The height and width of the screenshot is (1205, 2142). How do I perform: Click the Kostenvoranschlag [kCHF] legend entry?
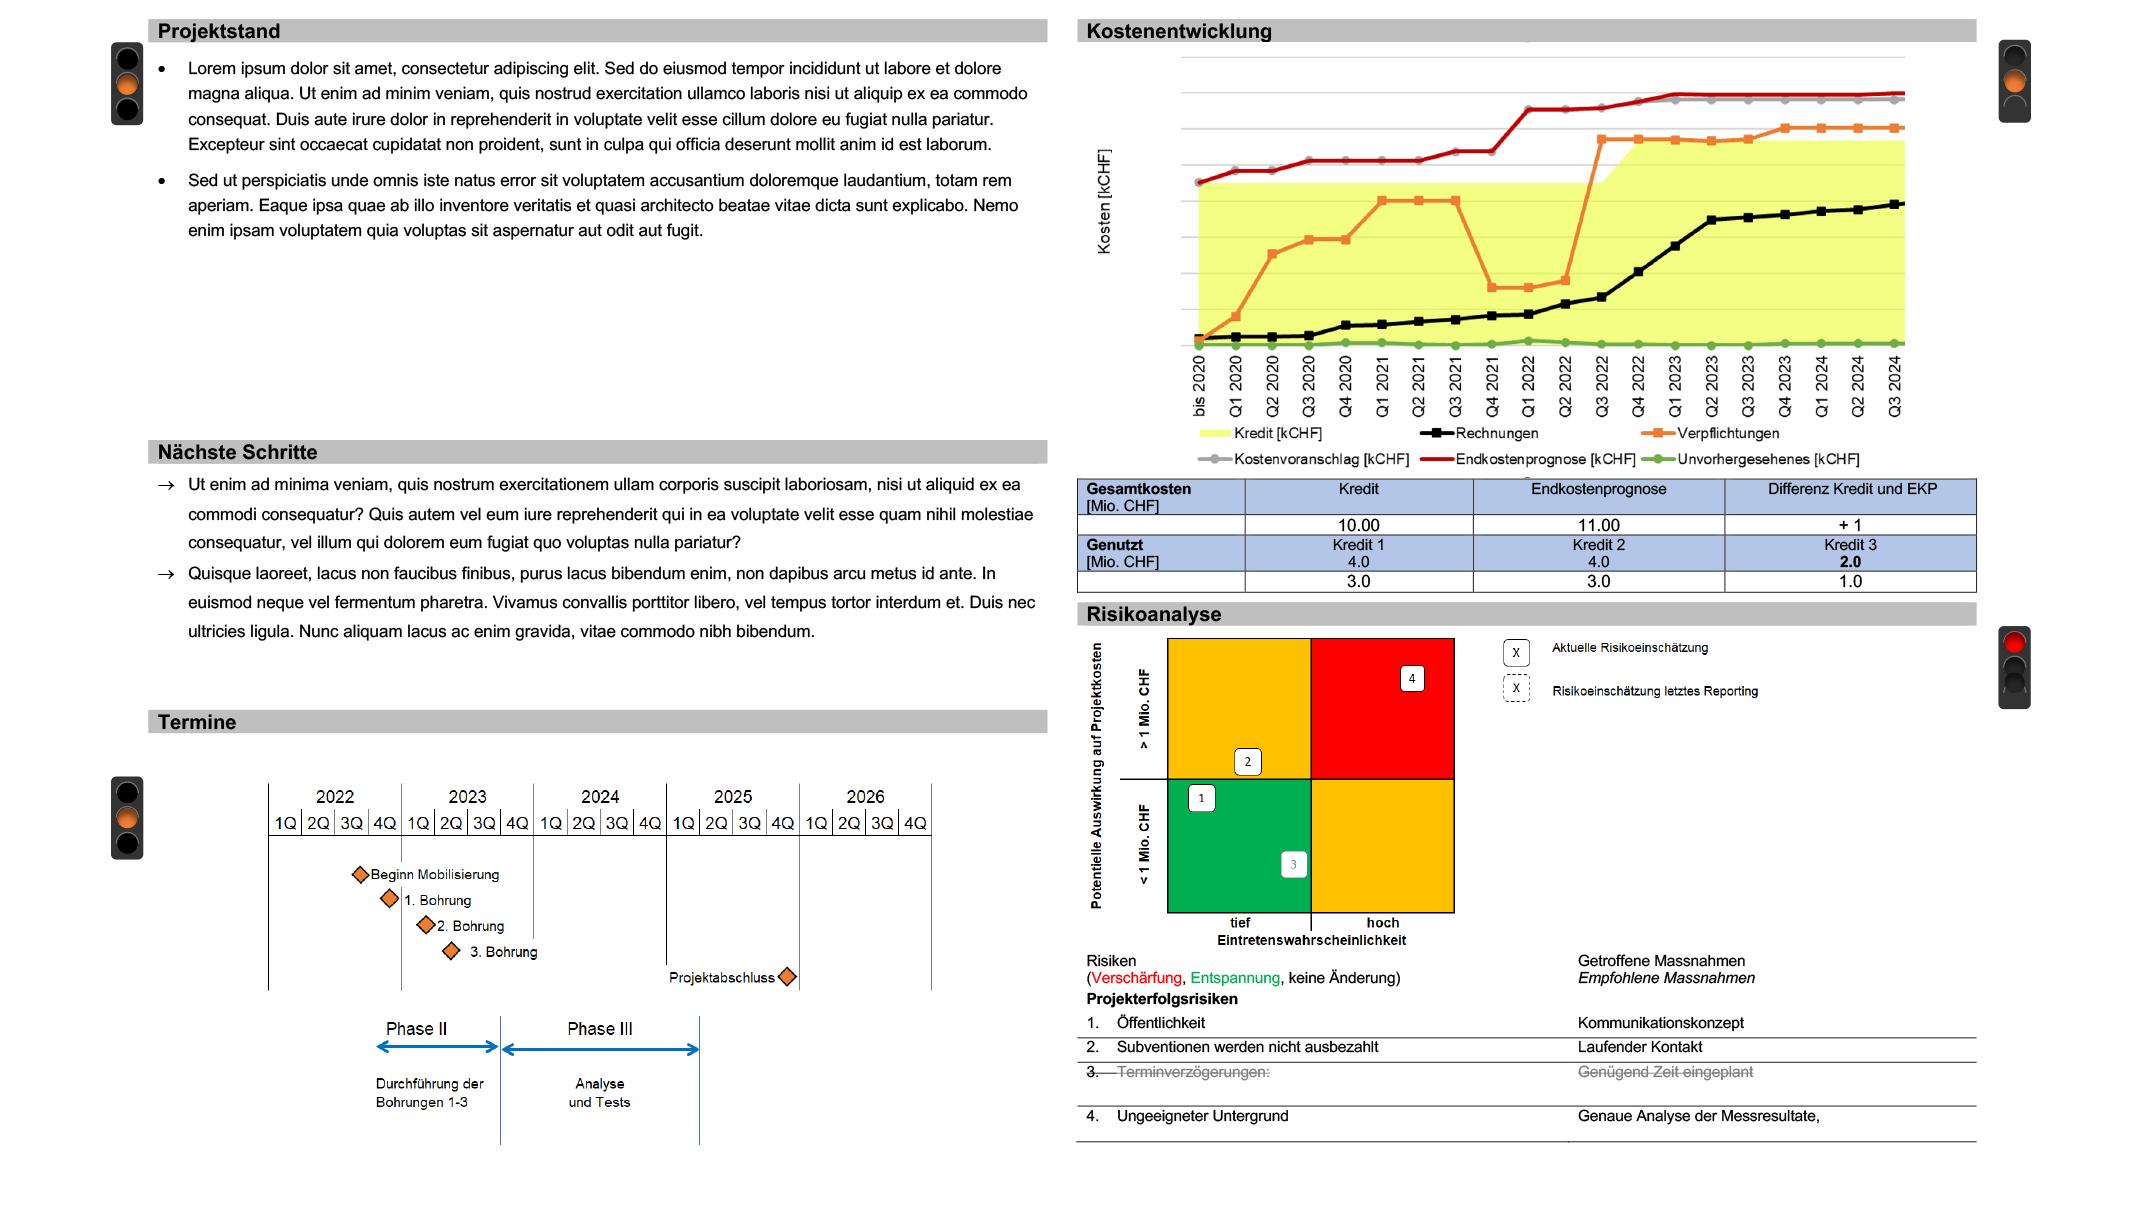(x=1304, y=459)
